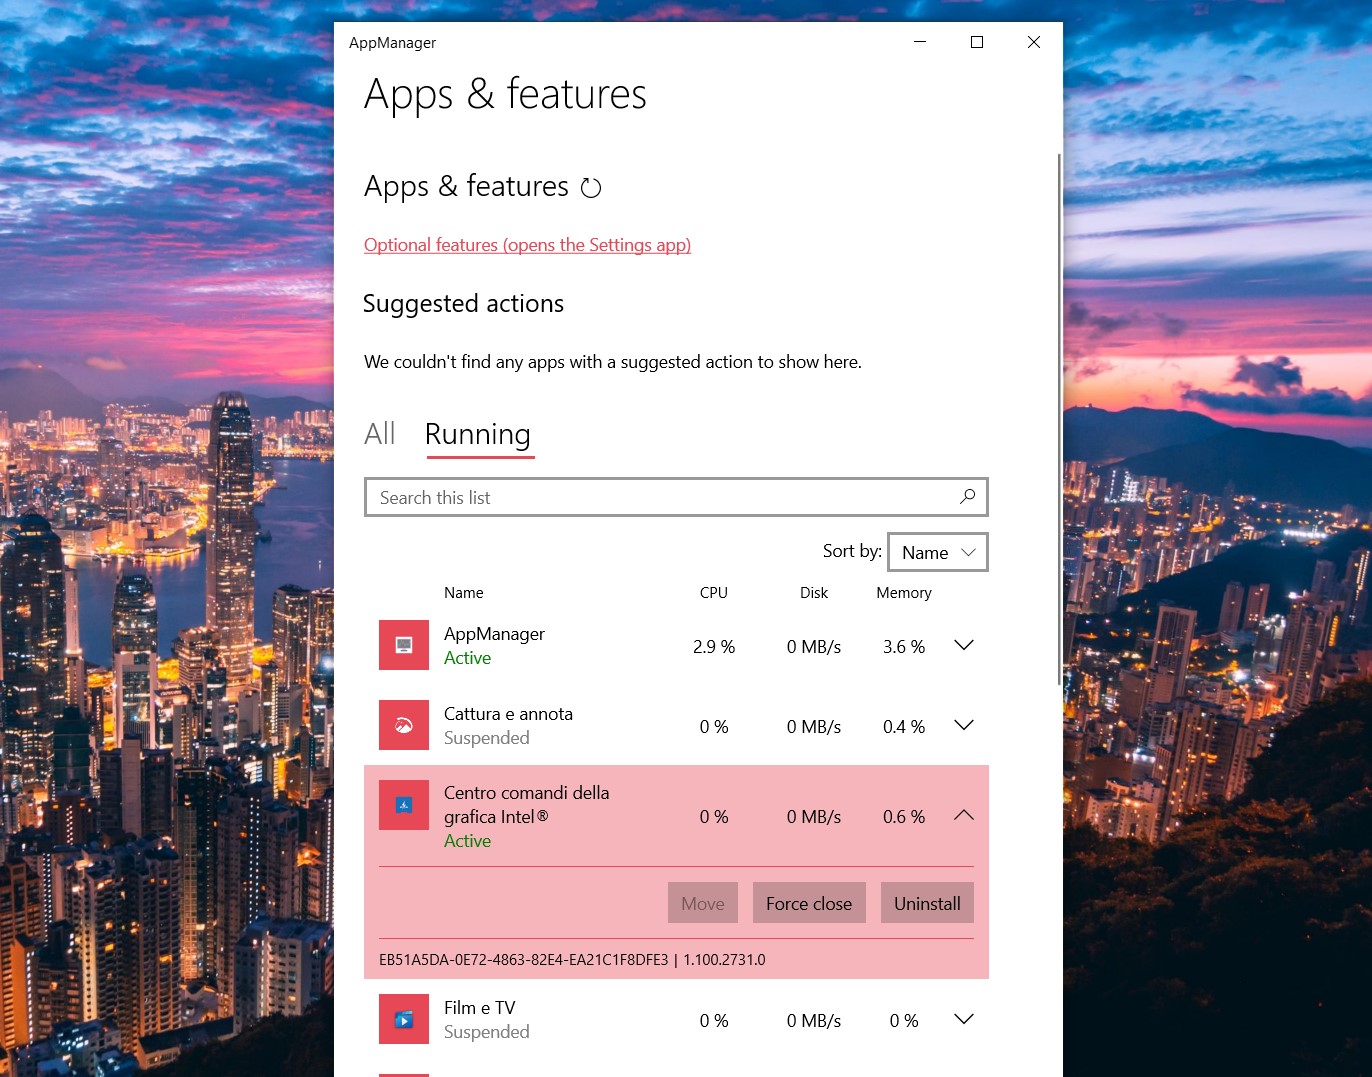Screen dimensions: 1372x1077
Task: Click AppManager memory value 3.6 %
Action: 904,647
